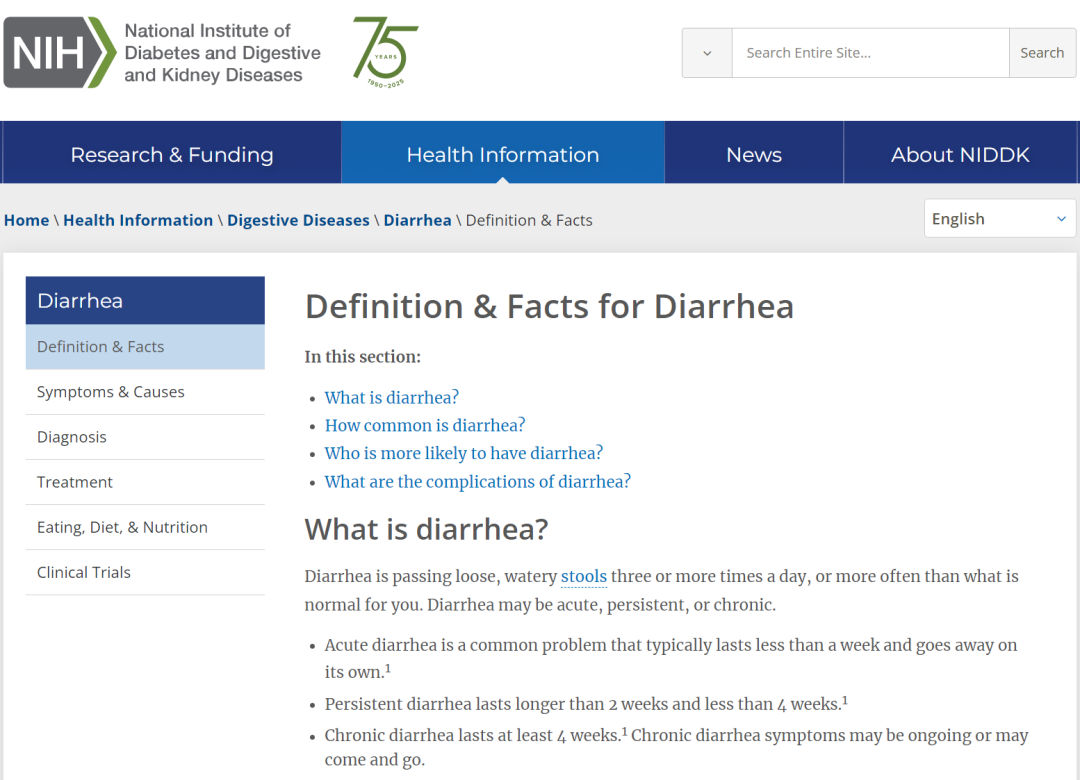Click the 'stools' glossary term link
The width and height of the screenshot is (1080, 780).
584,576
